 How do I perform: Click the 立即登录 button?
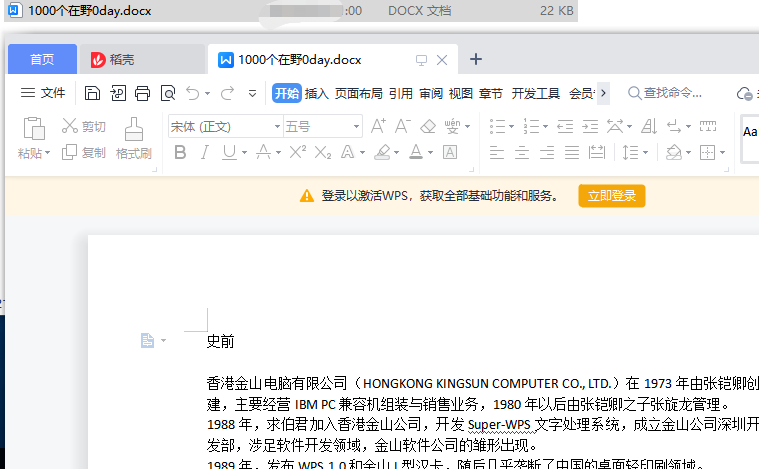[x=612, y=196]
